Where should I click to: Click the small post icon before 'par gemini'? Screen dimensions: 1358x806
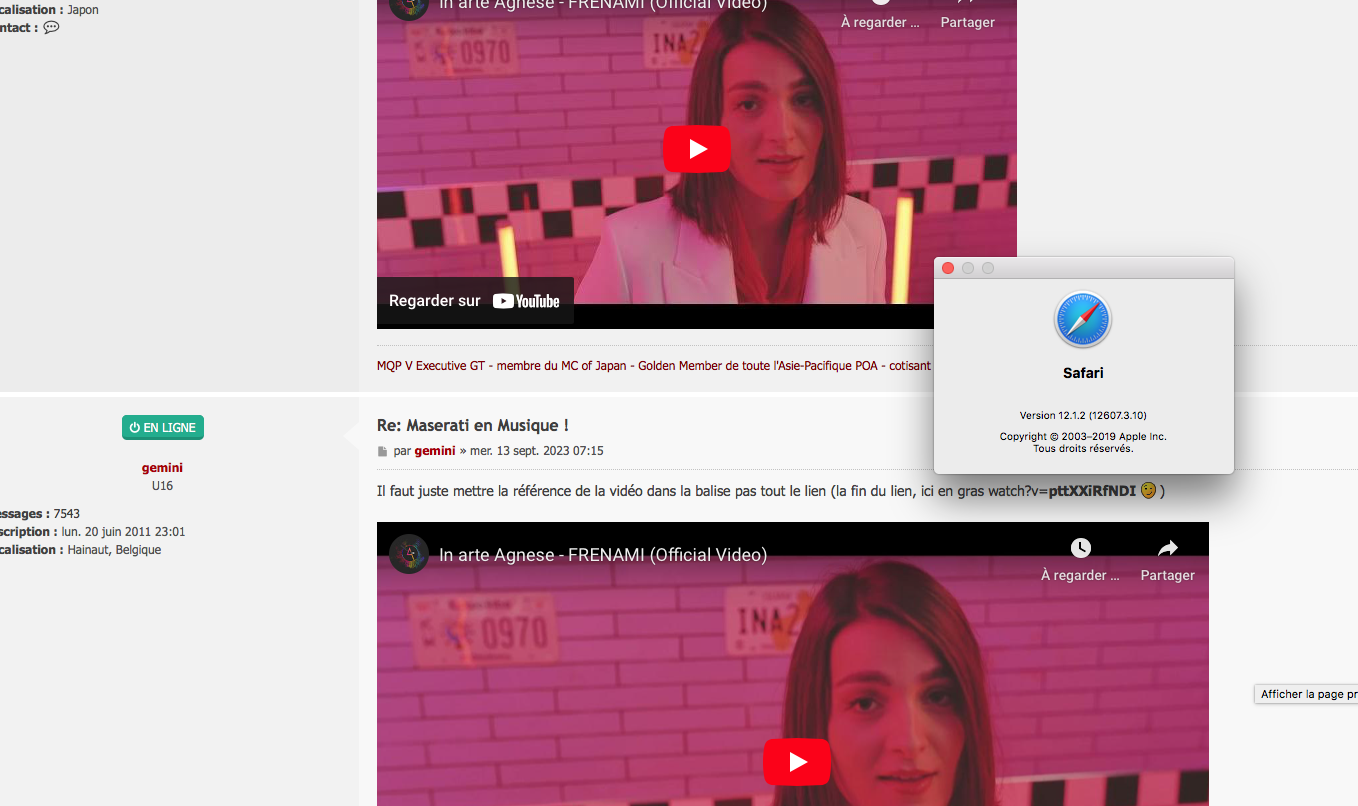coord(382,451)
